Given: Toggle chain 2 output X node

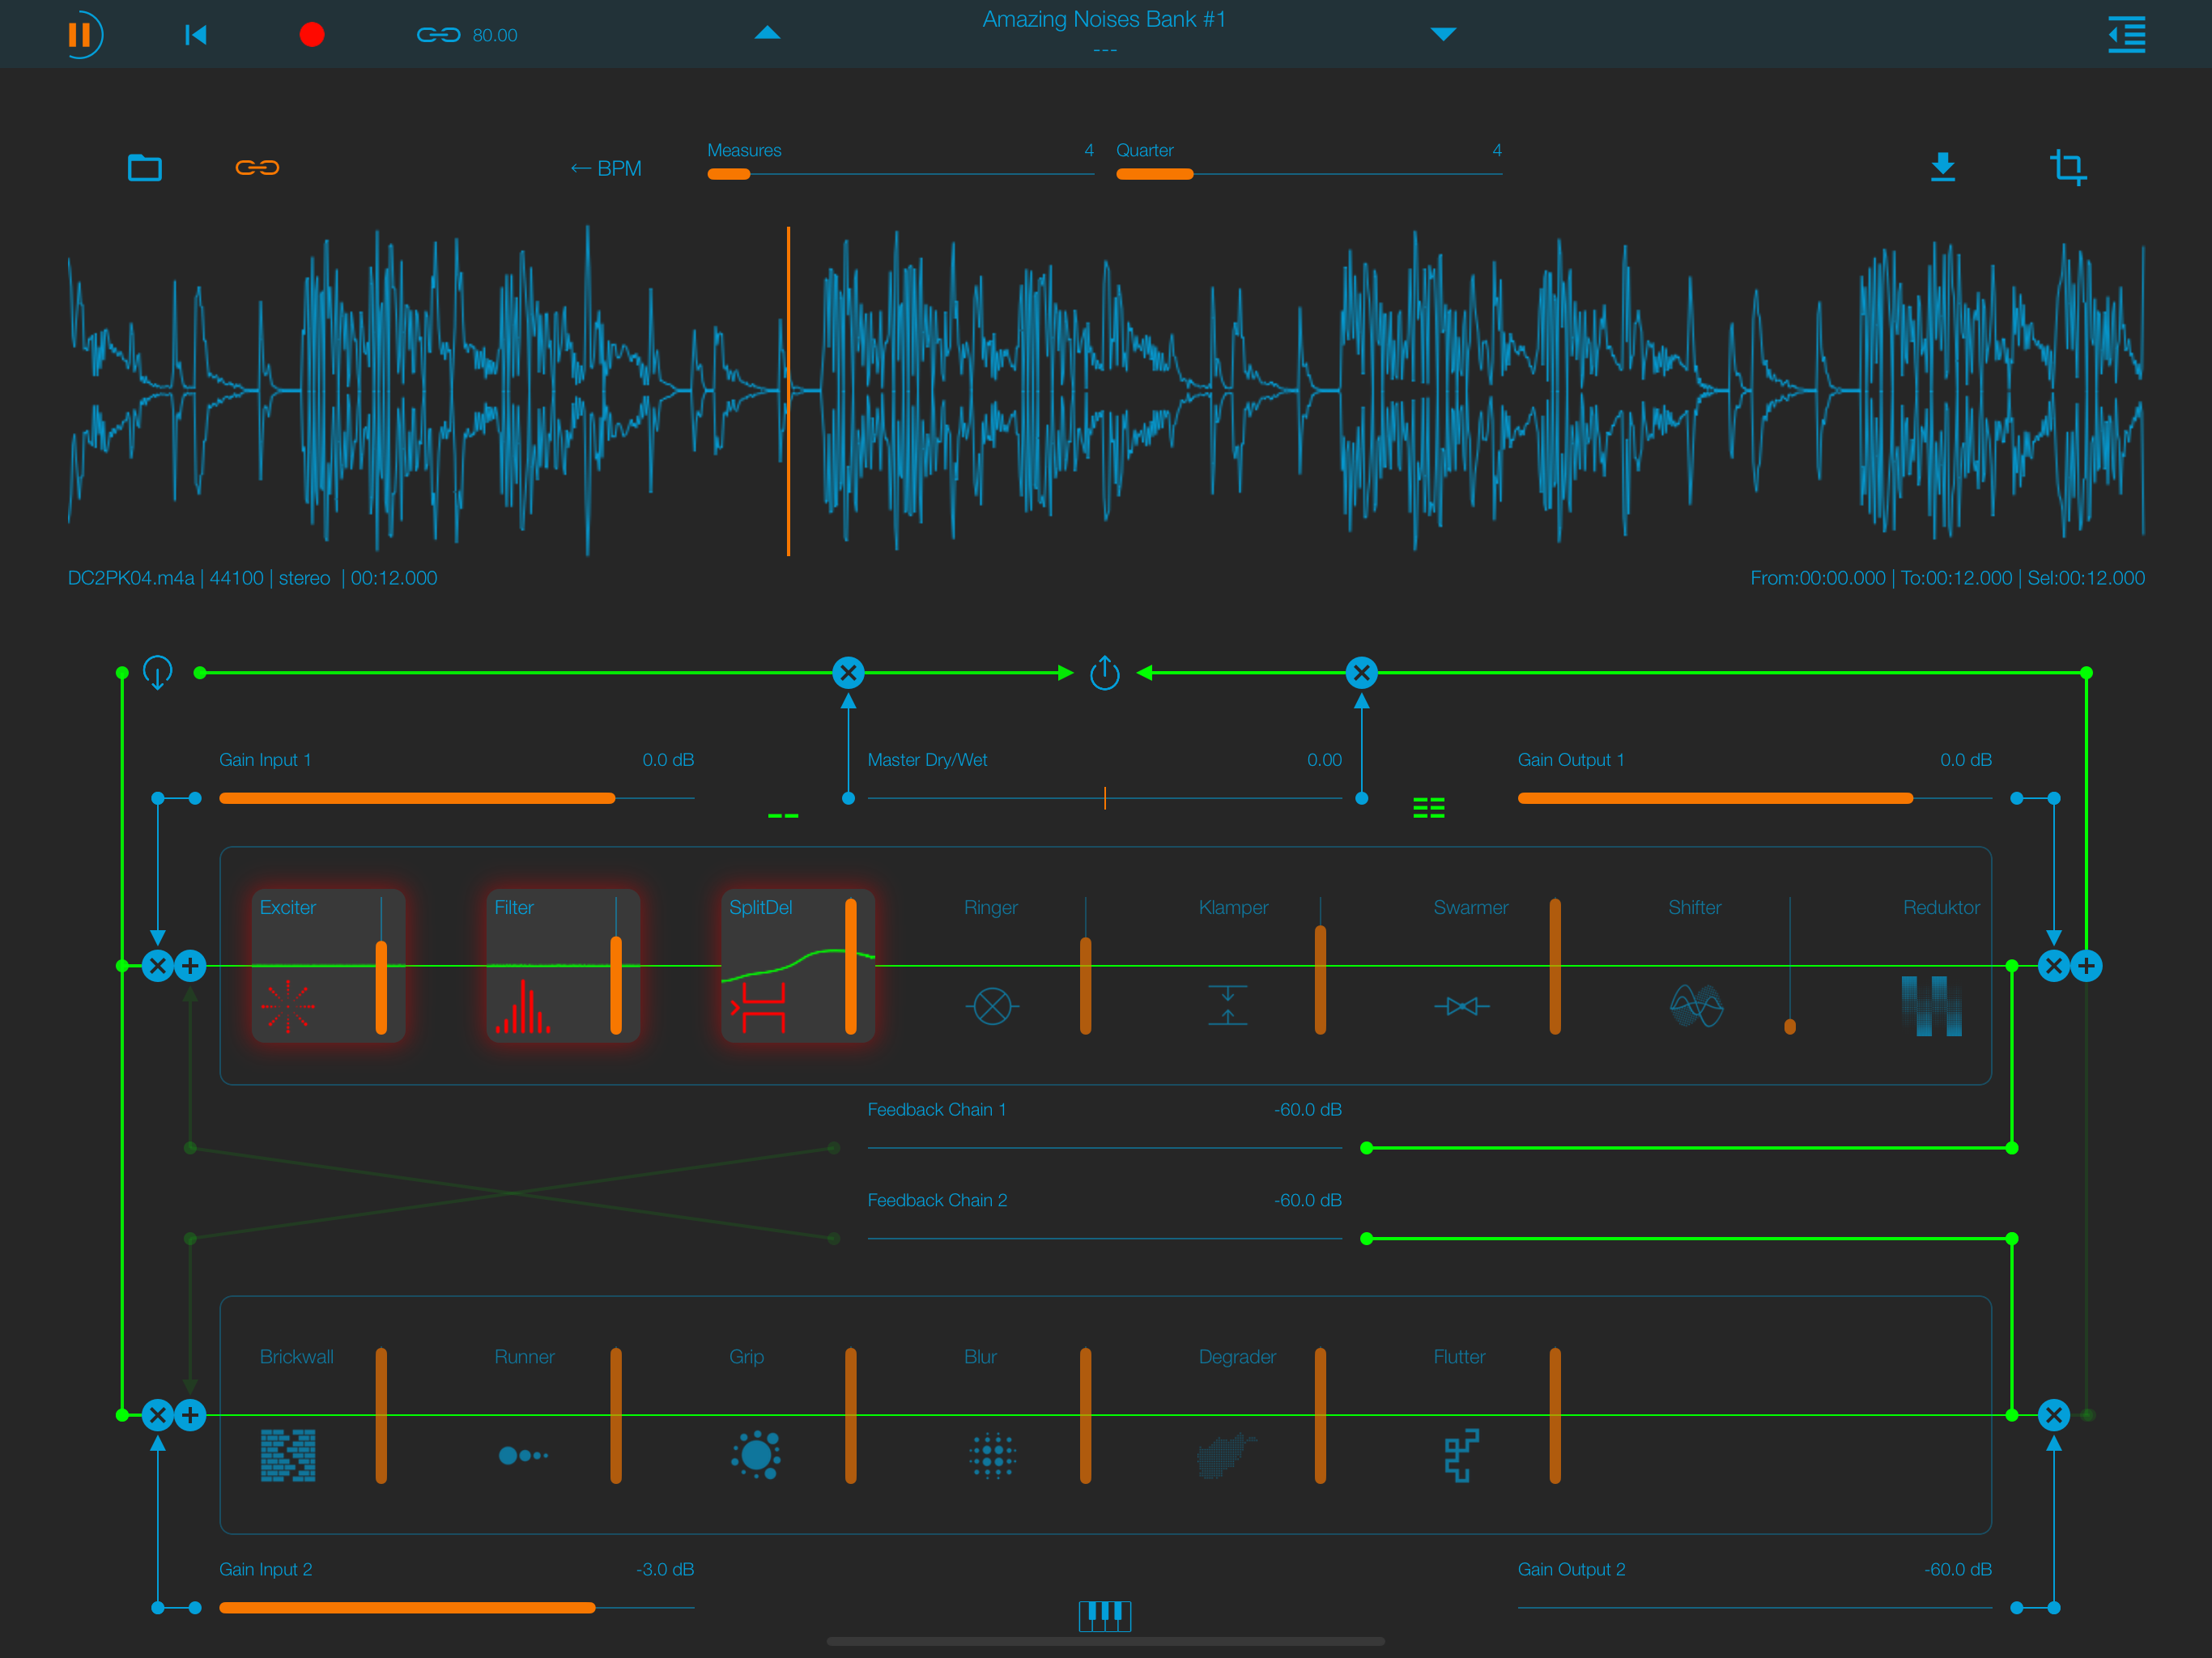Looking at the screenshot, I should click(2053, 1414).
